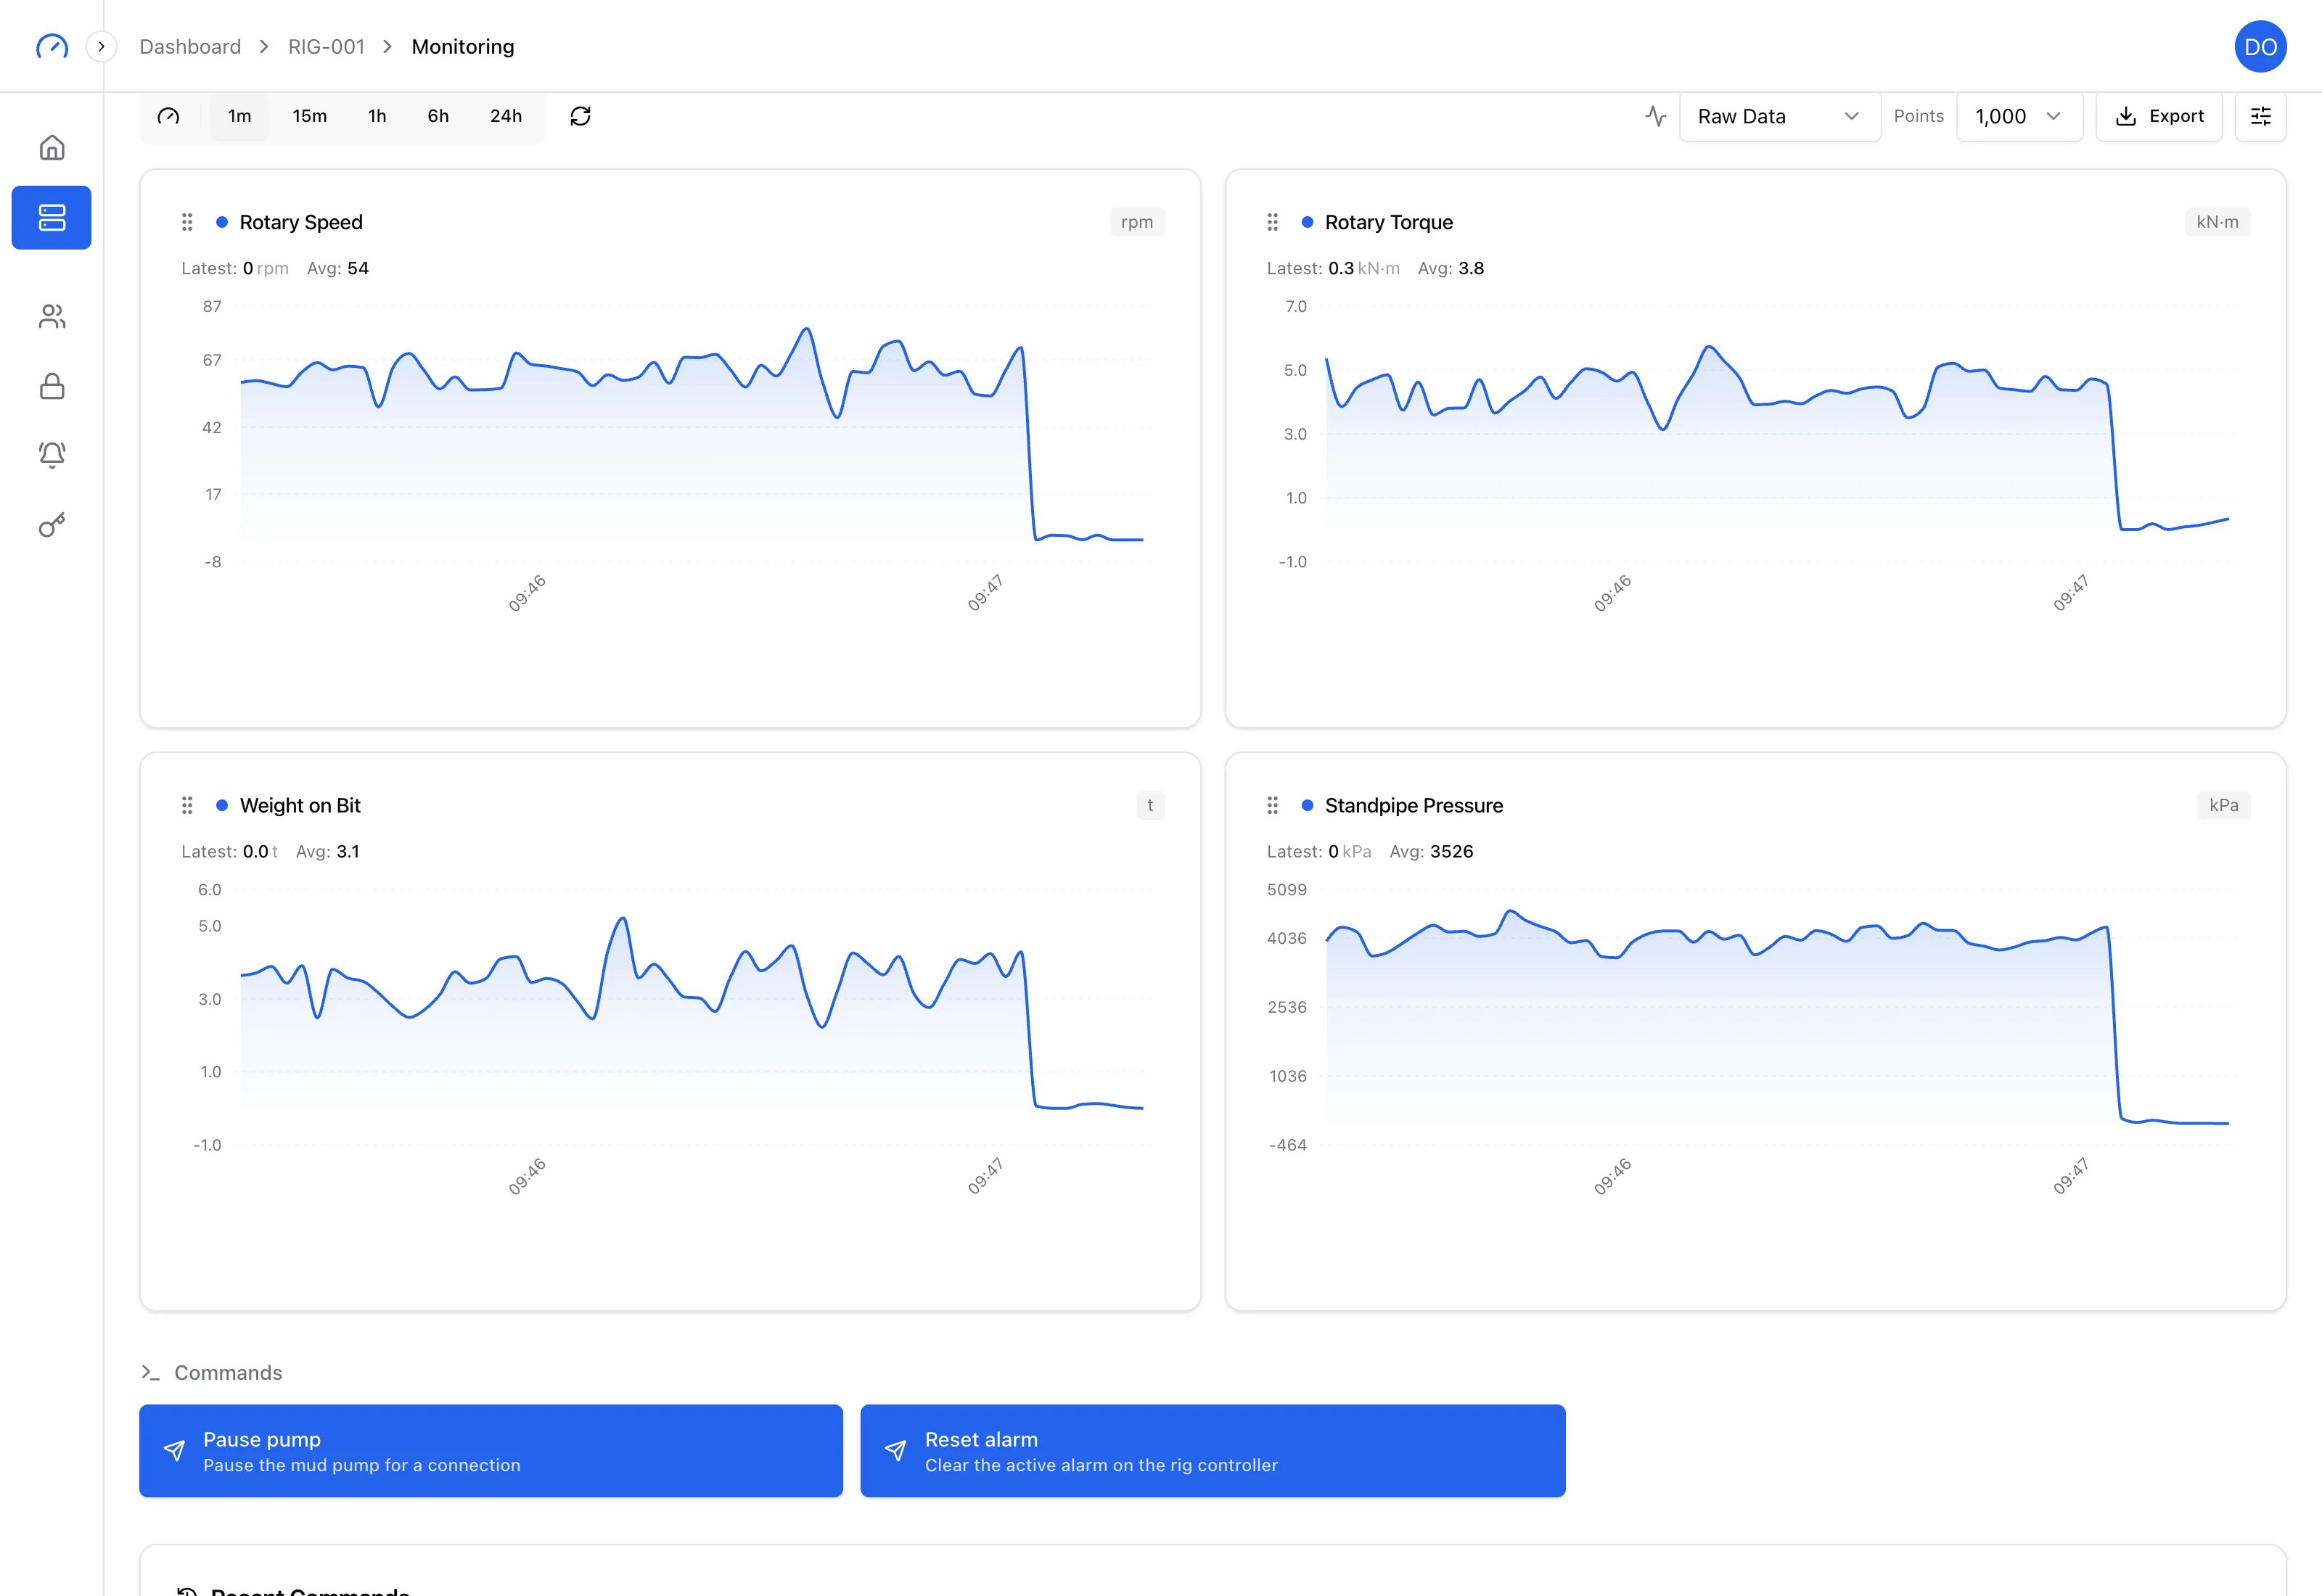
Task: Click the Export button
Action: point(2159,116)
